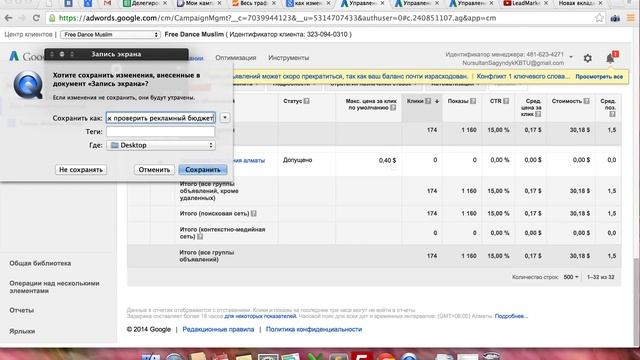Close the LeadMark tab
640x360 pixels.
coord(546,3)
